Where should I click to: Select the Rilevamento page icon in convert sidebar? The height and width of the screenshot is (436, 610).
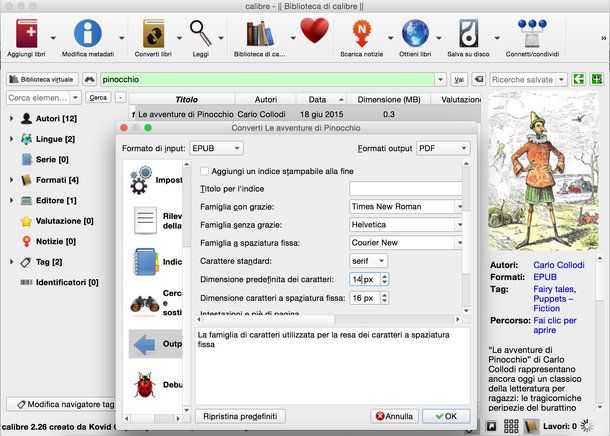[x=145, y=221]
